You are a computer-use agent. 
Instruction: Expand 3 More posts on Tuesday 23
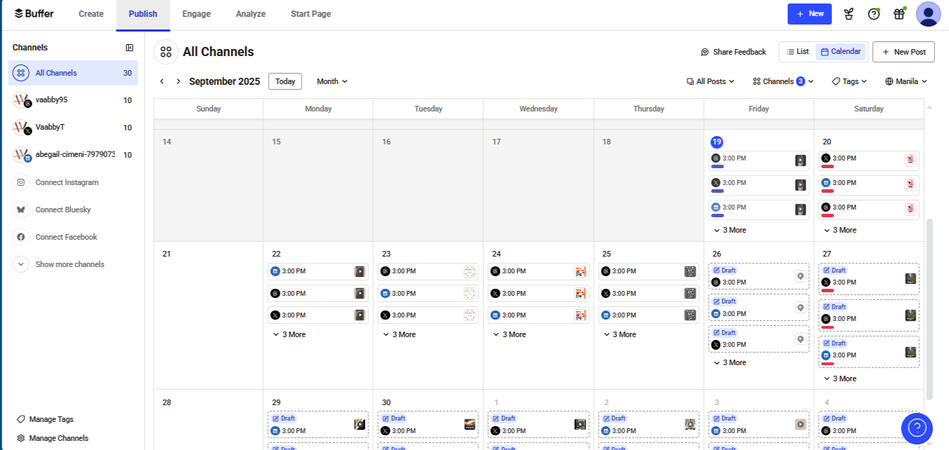399,334
